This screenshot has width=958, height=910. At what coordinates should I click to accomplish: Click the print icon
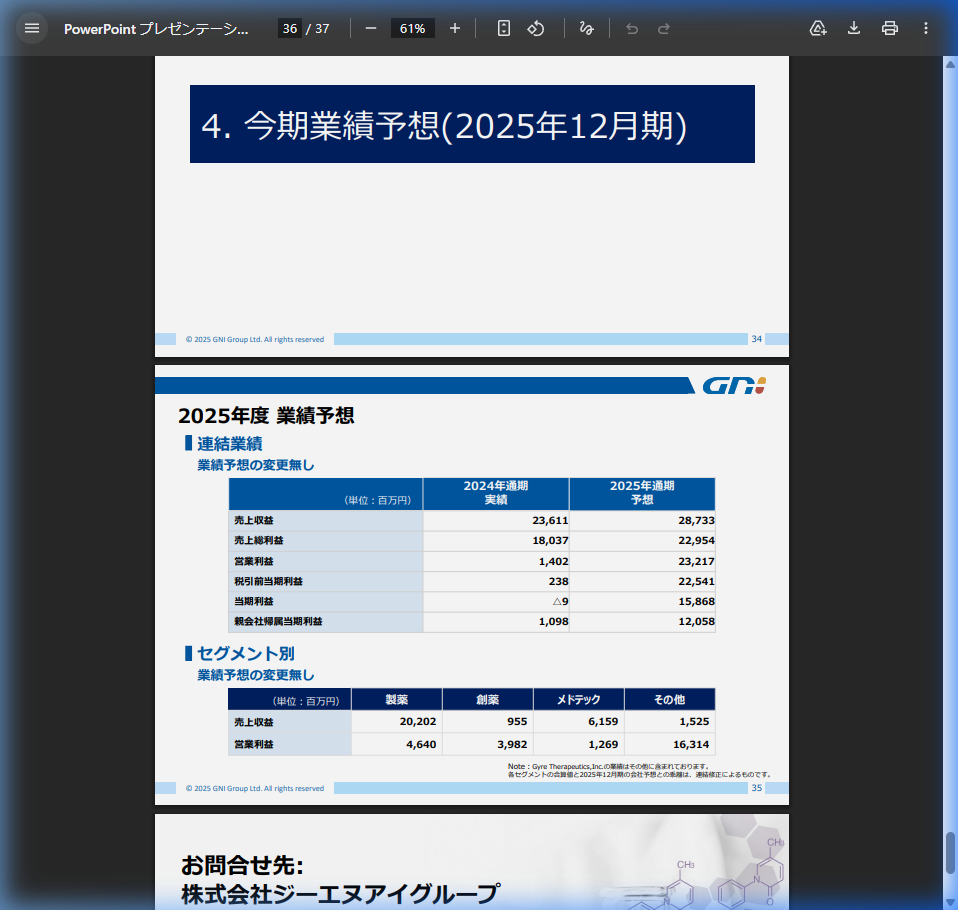[889, 28]
